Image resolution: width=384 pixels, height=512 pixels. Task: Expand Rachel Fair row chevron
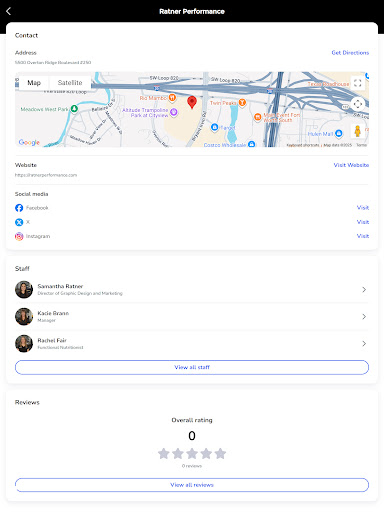364,343
